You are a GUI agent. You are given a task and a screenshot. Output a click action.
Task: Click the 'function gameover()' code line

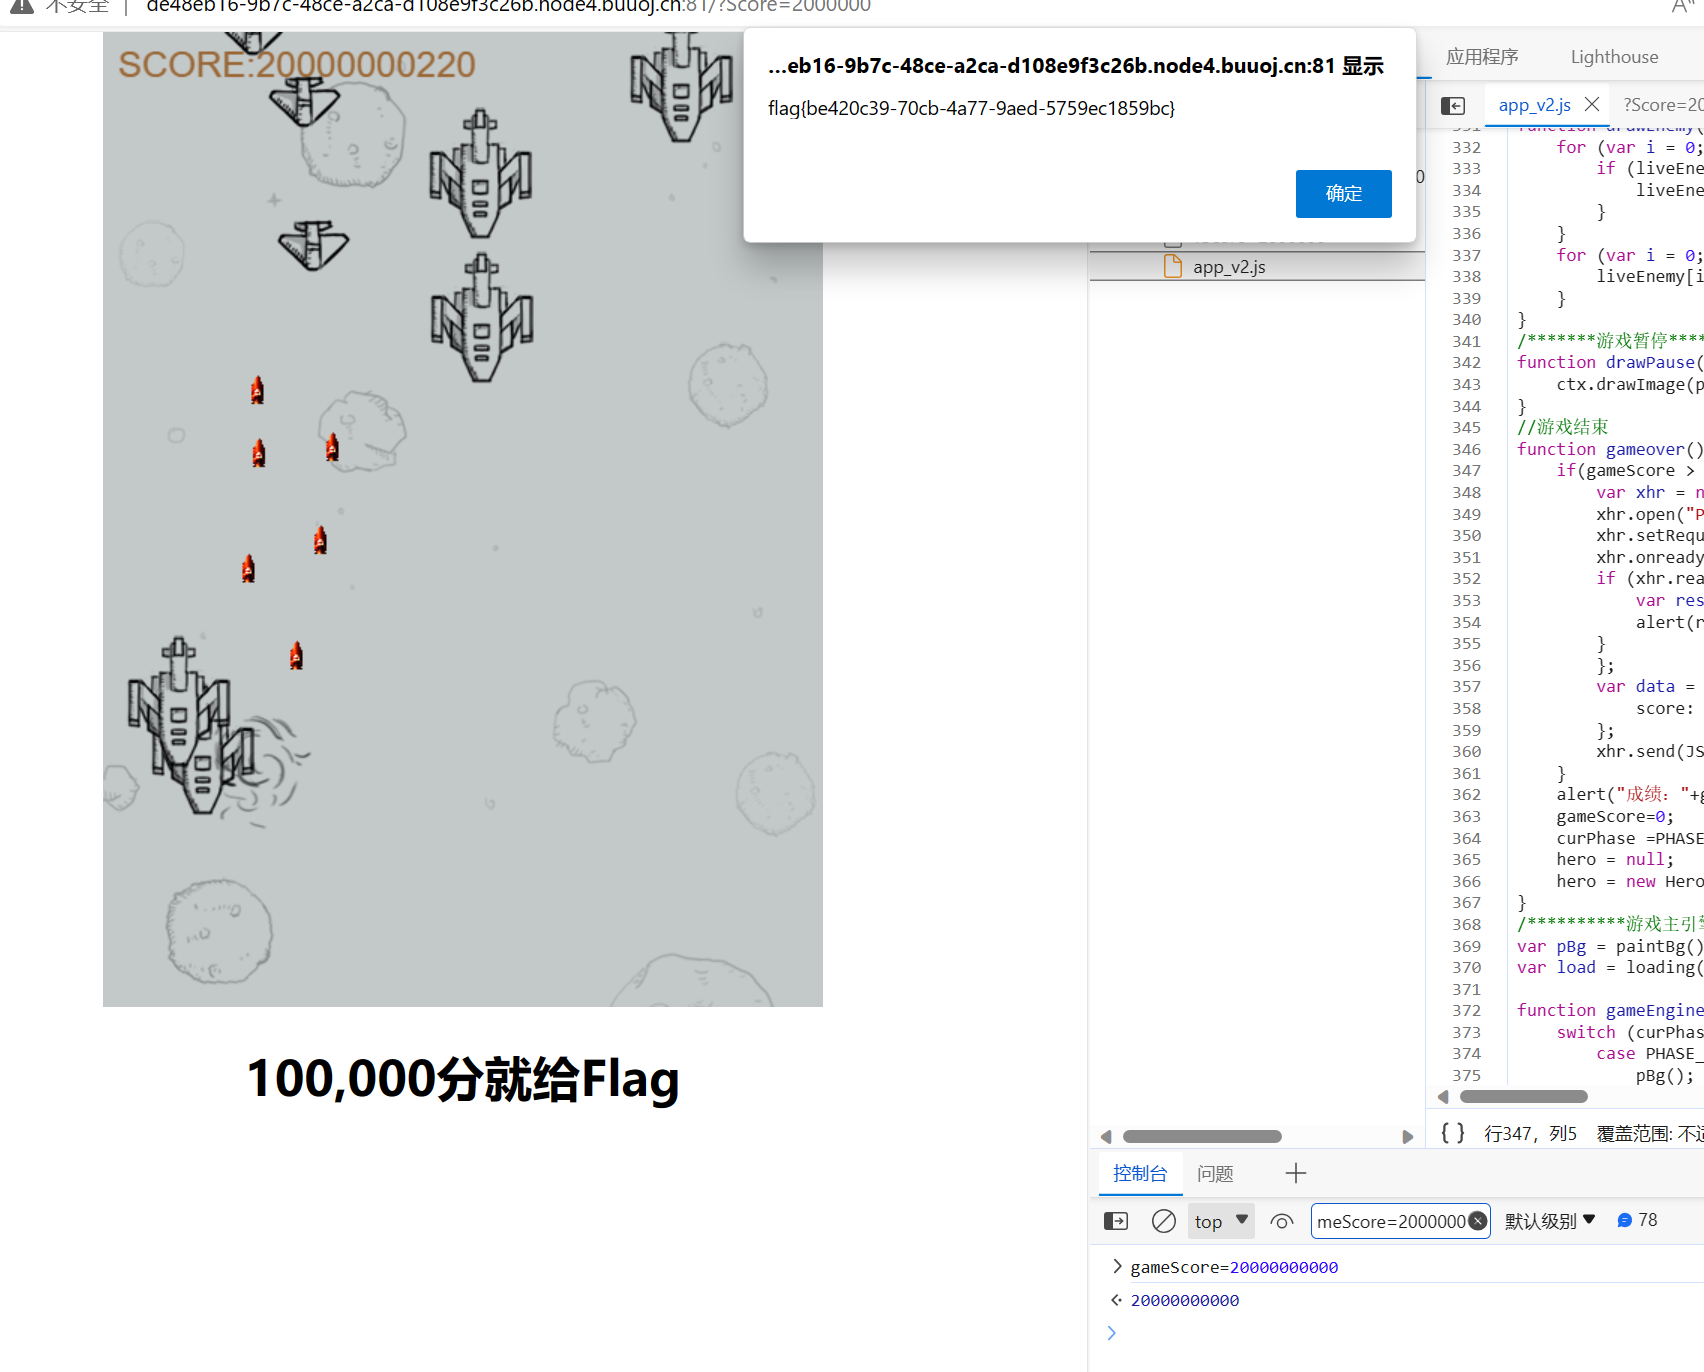[x=1610, y=450]
